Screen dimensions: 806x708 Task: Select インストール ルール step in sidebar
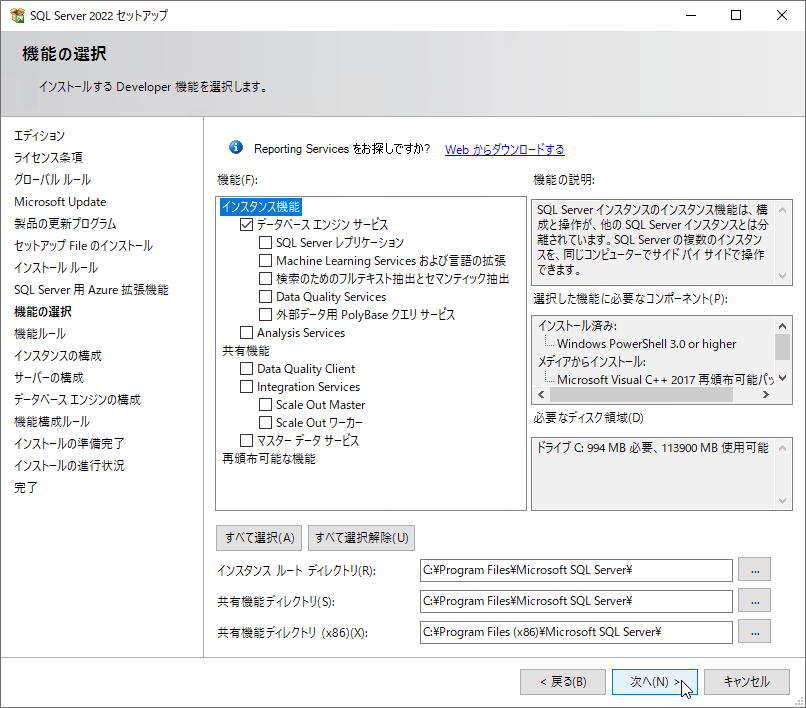click(56, 268)
